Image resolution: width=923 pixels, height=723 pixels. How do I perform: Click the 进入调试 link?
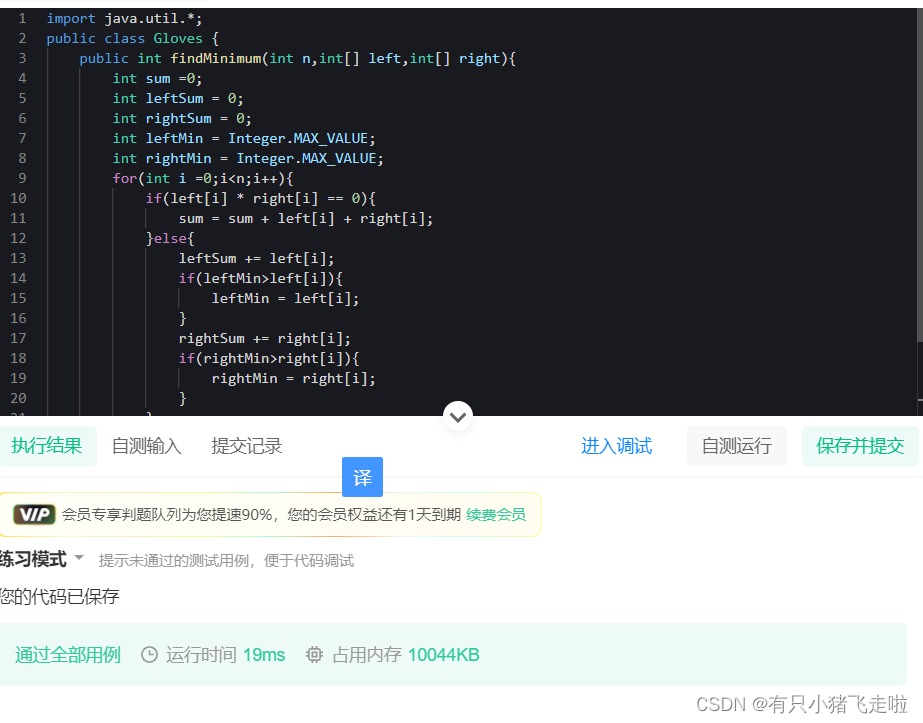coord(616,446)
